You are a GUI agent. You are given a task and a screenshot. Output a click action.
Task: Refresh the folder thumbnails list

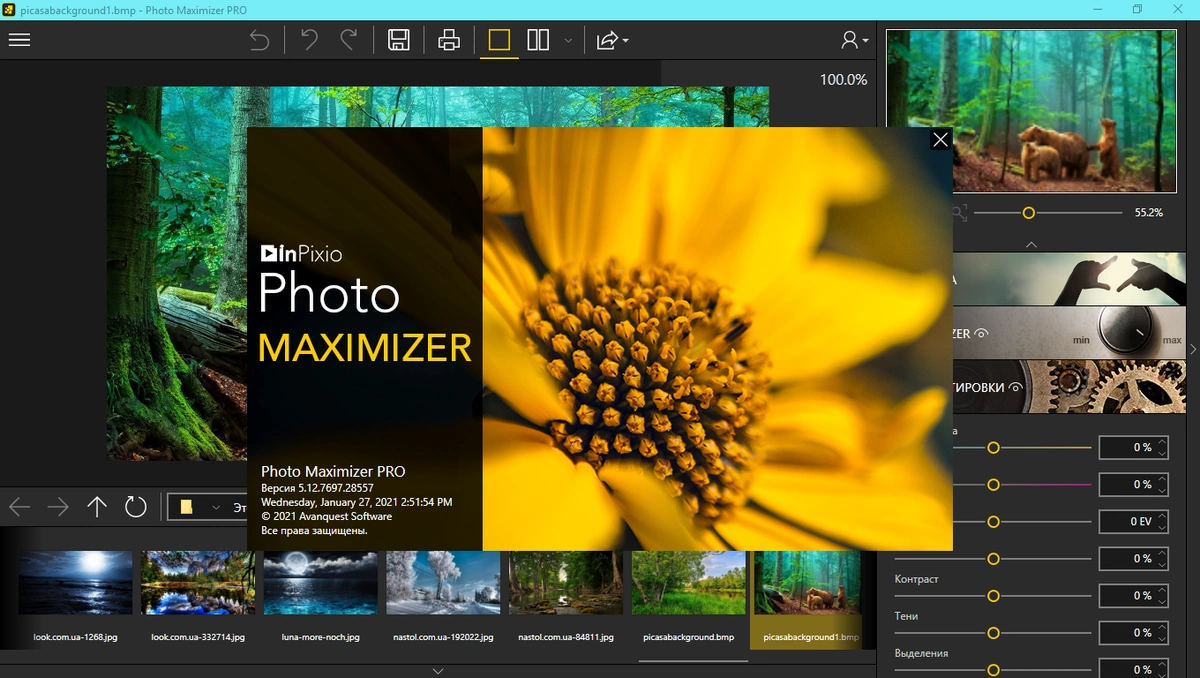(136, 507)
